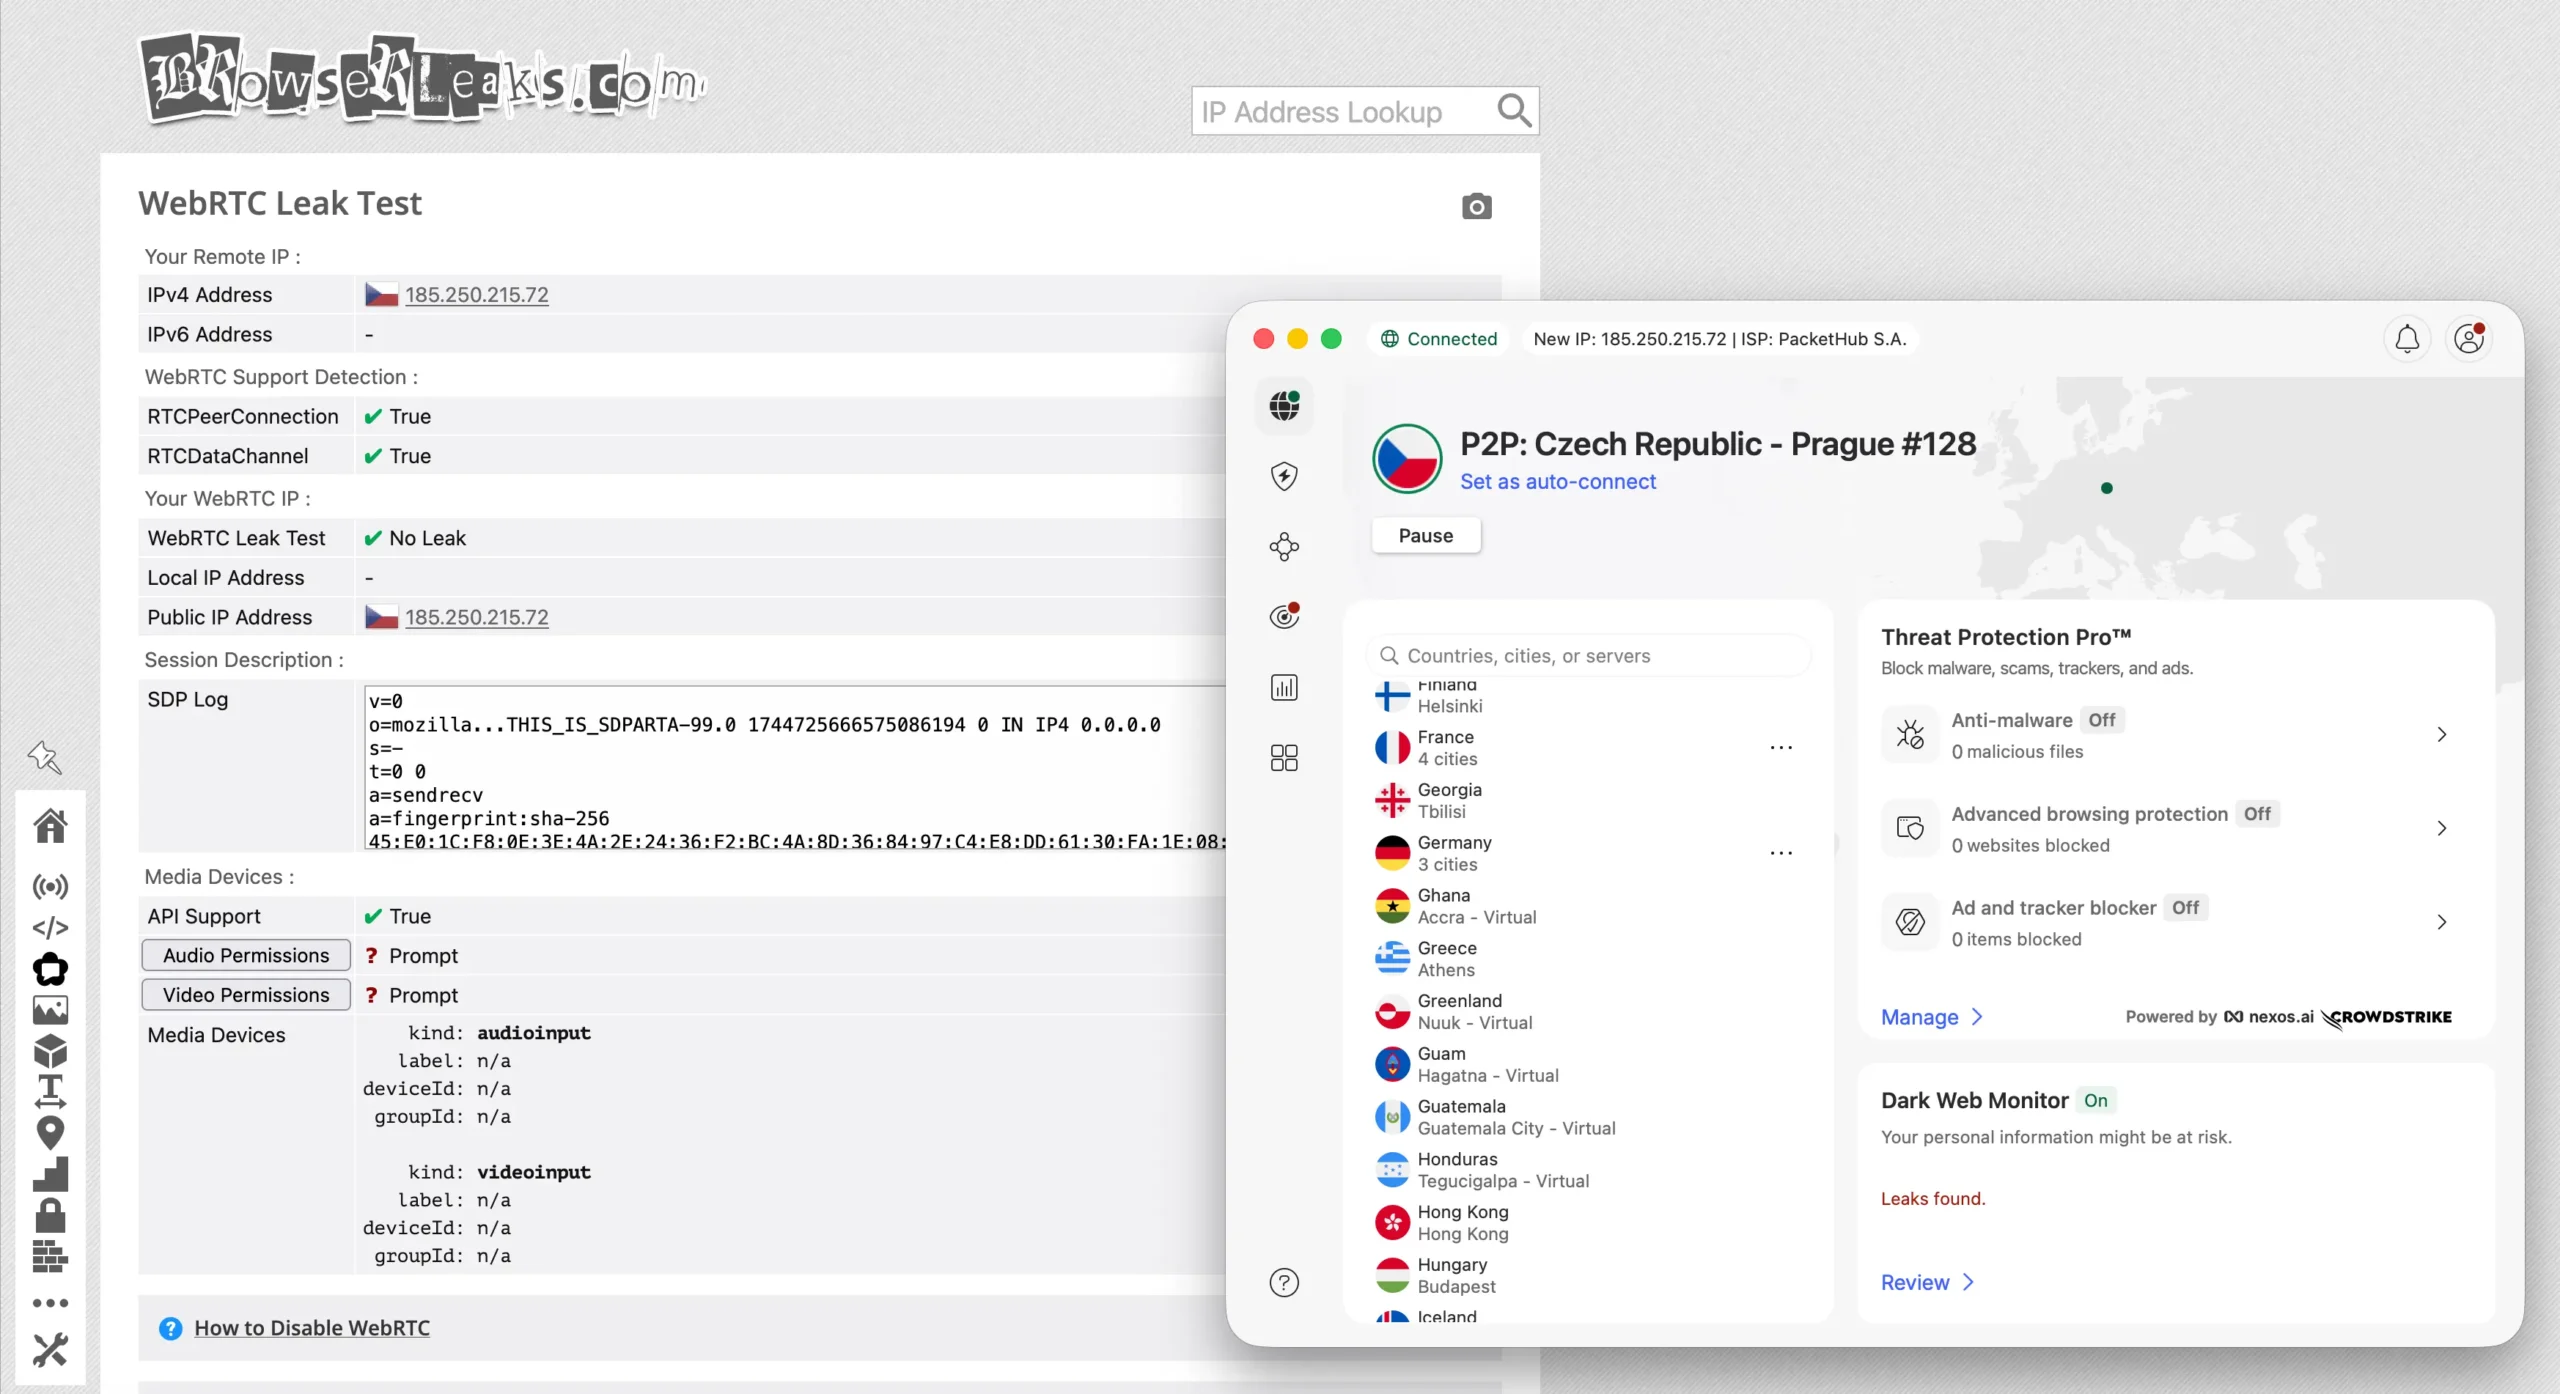Select the Meshnet icon in NordVPN sidebar
Image resolution: width=2560 pixels, height=1394 pixels.
click(x=1284, y=546)
